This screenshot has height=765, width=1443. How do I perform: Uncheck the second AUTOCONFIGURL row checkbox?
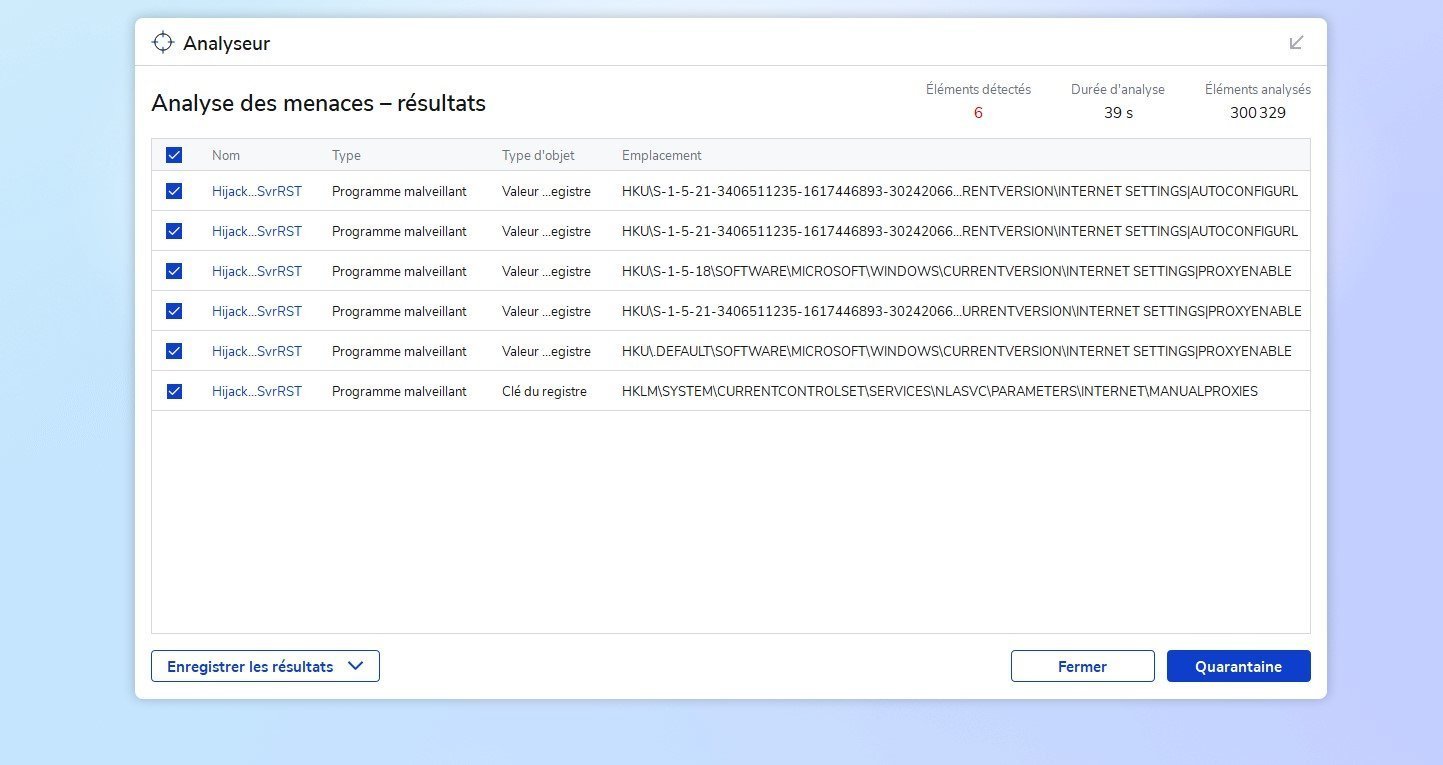tap(174, 231)
